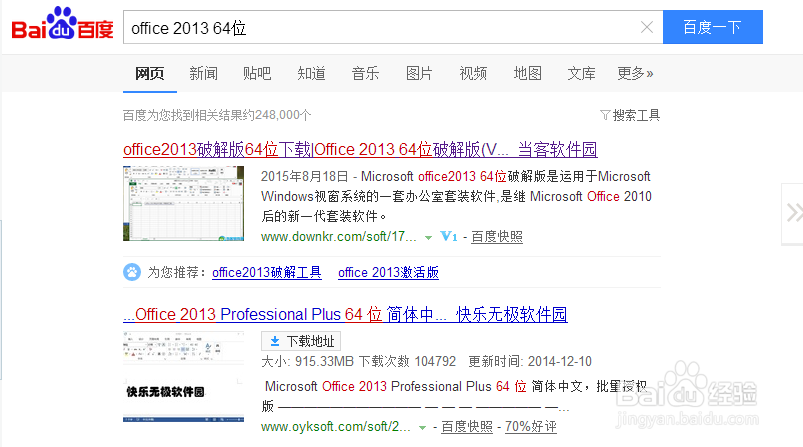Screen dimensions: 803x447
Task: Open recommended link office2013破解工具
Action: tap(267, 272)
